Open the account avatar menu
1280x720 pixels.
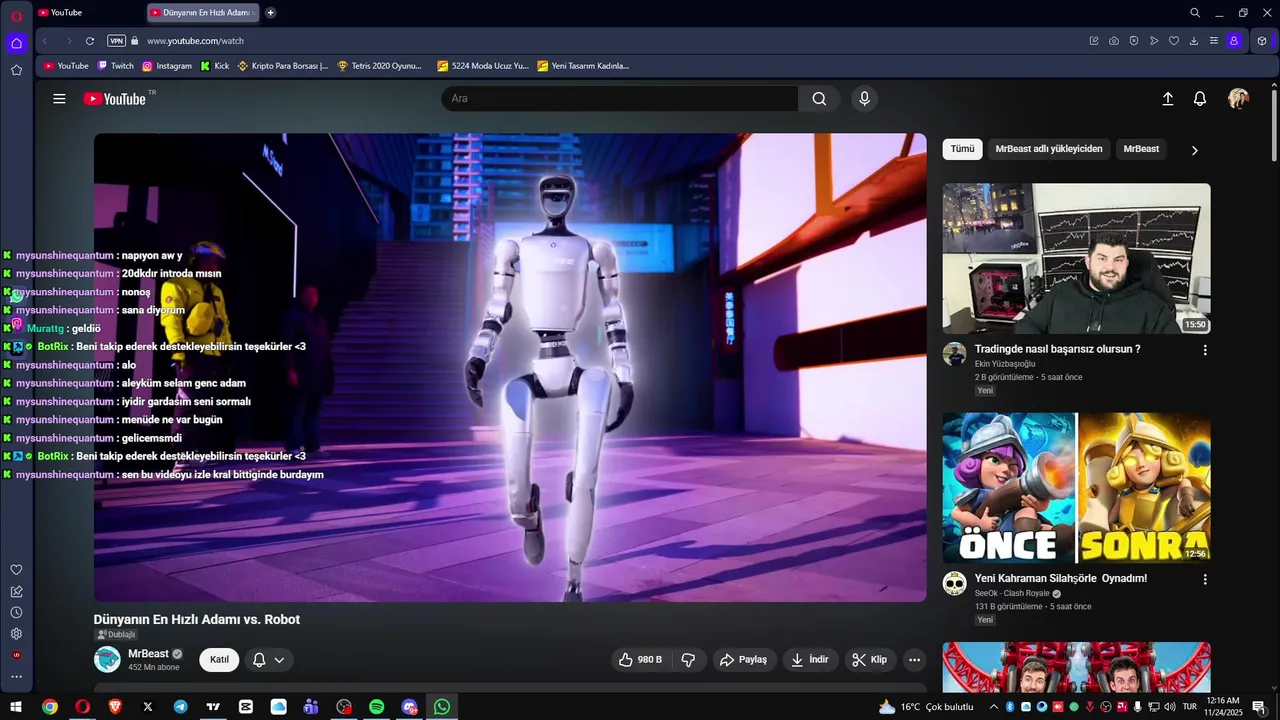[x=1239, y=98]
